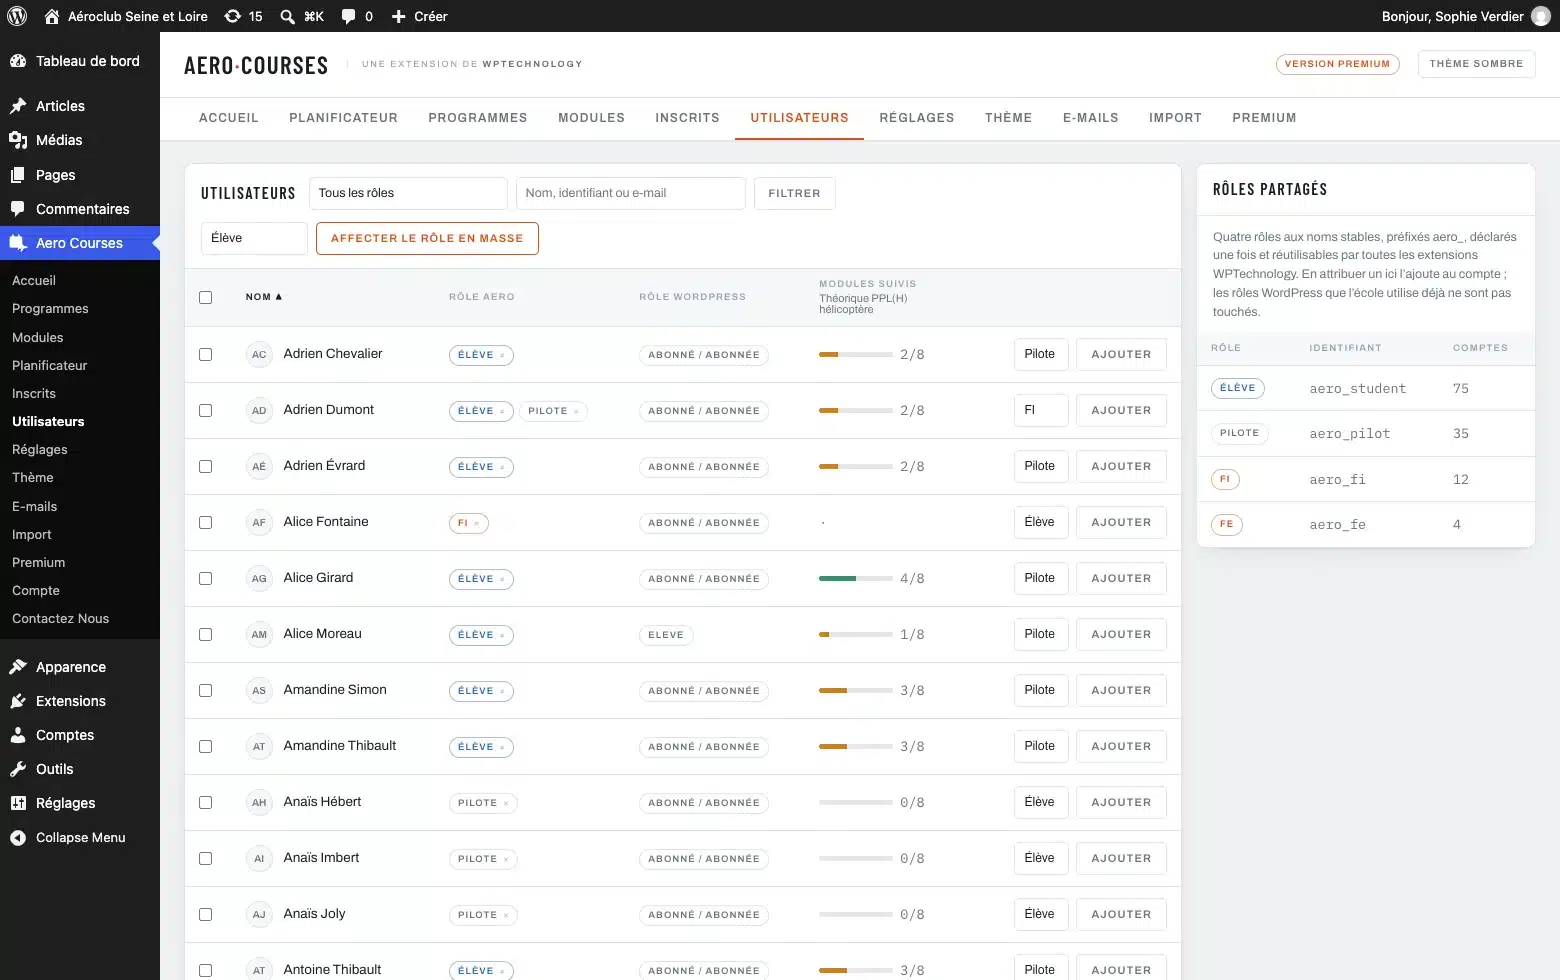1560x980 pixels.
Task: Click AJOUTER for Alice Moreau
Action: coord(1121,634)
